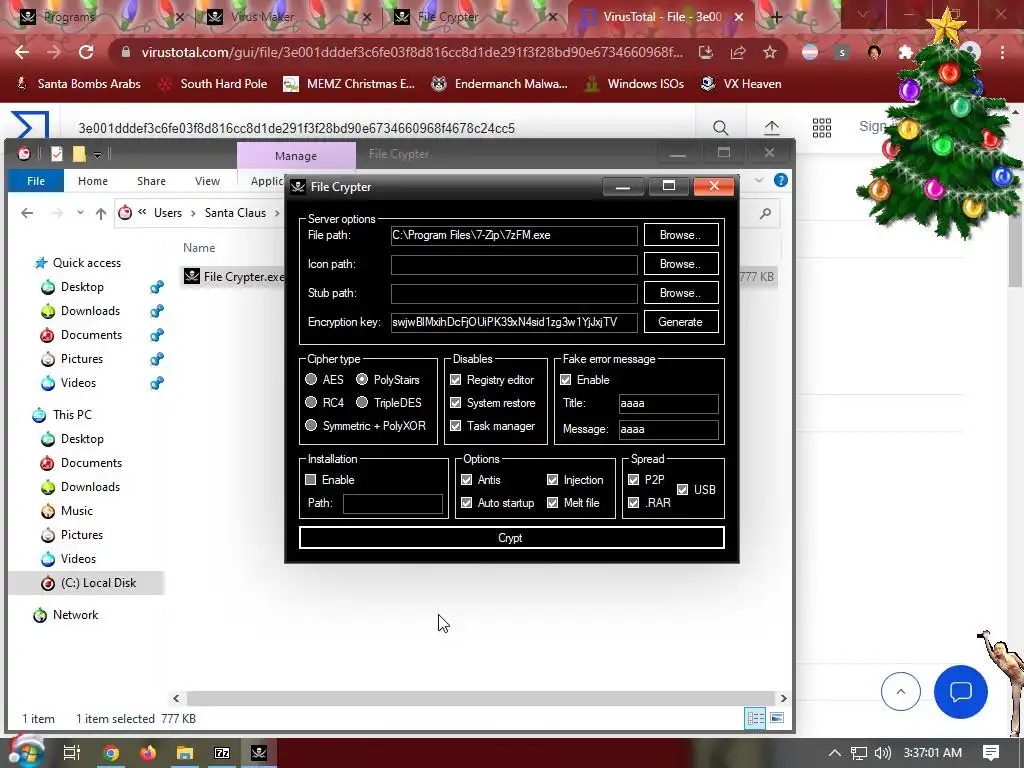Show hidden system tray icons chevron
The height and width of the screenshot is (768, 1024).
coord(835,753)
